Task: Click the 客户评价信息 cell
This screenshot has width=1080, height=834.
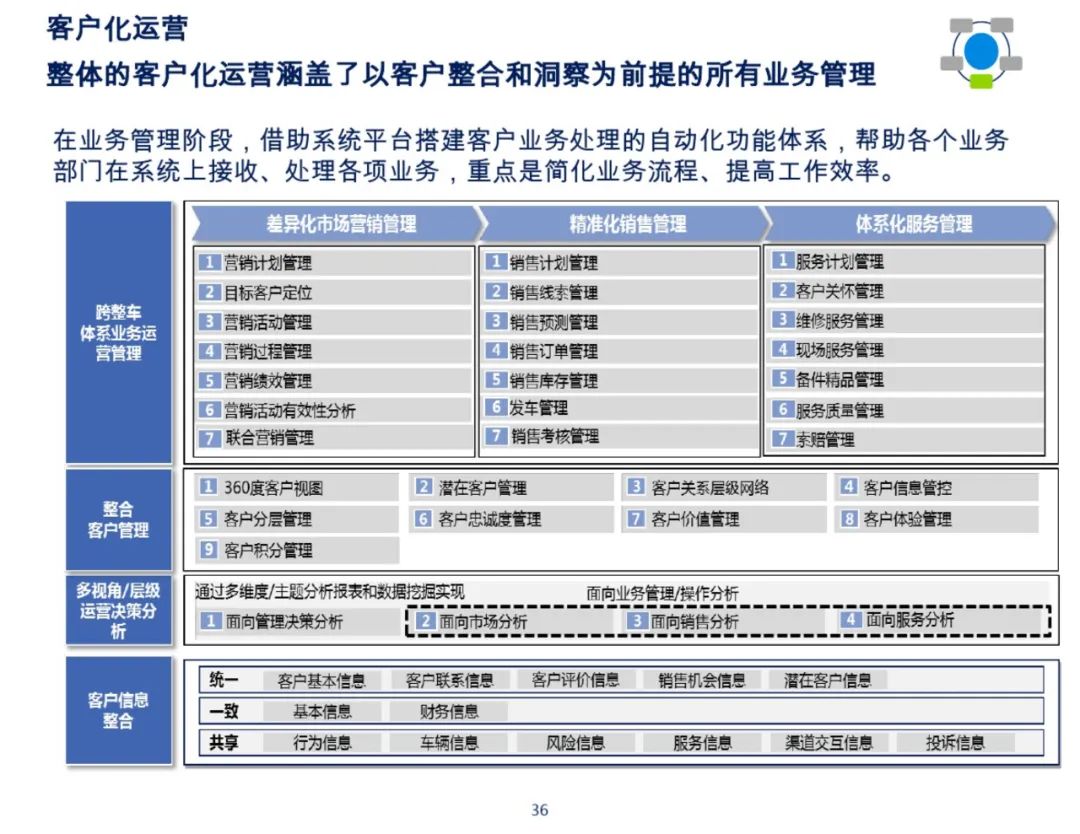Action: click(575, 680)
